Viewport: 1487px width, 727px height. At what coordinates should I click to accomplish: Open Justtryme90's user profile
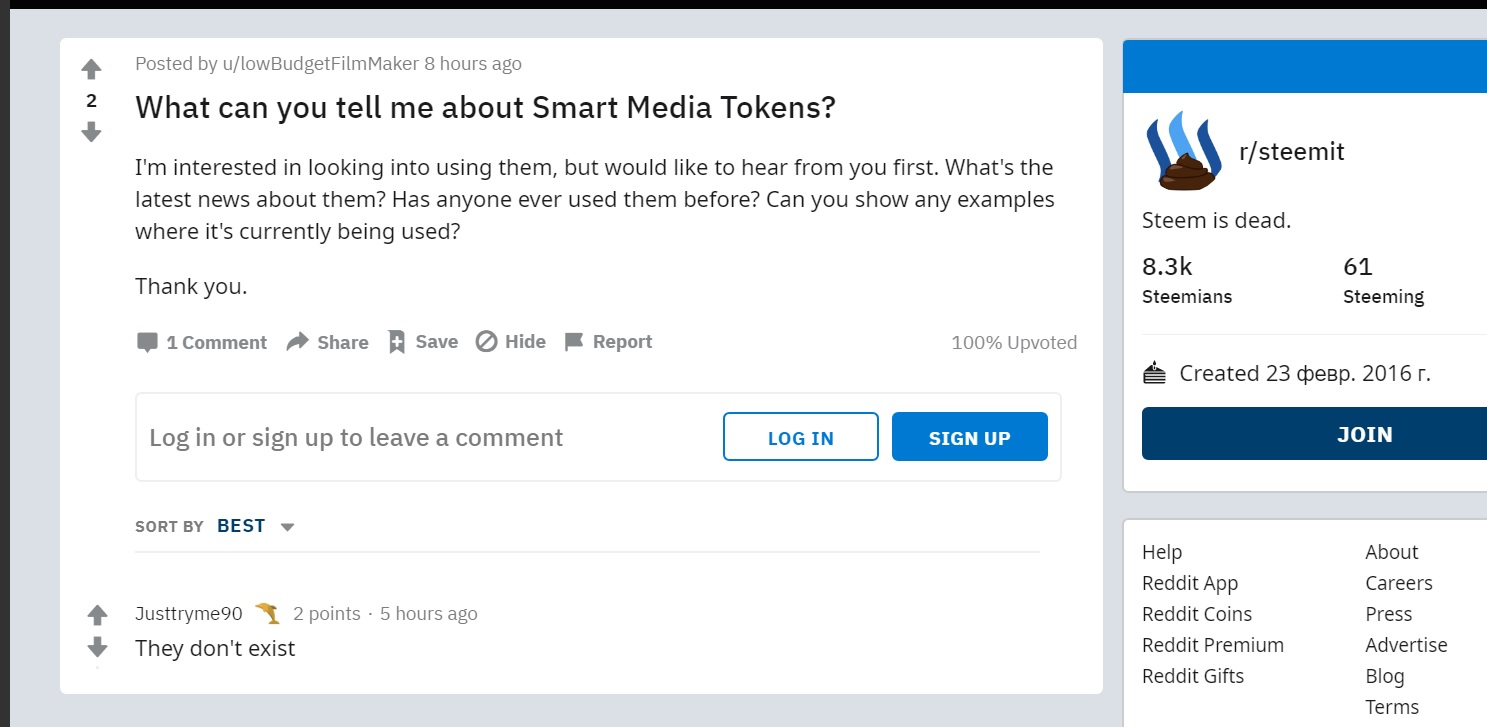coord(188,614)
